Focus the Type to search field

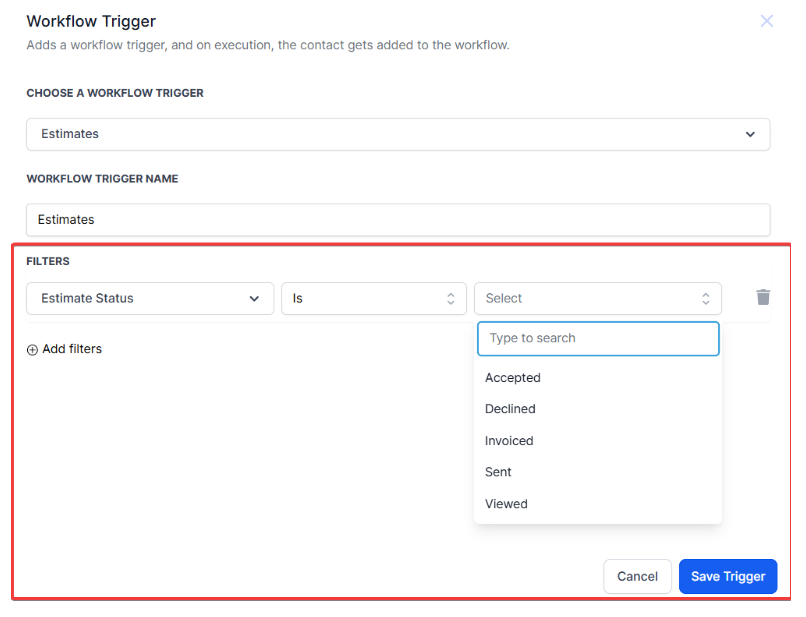598,338
